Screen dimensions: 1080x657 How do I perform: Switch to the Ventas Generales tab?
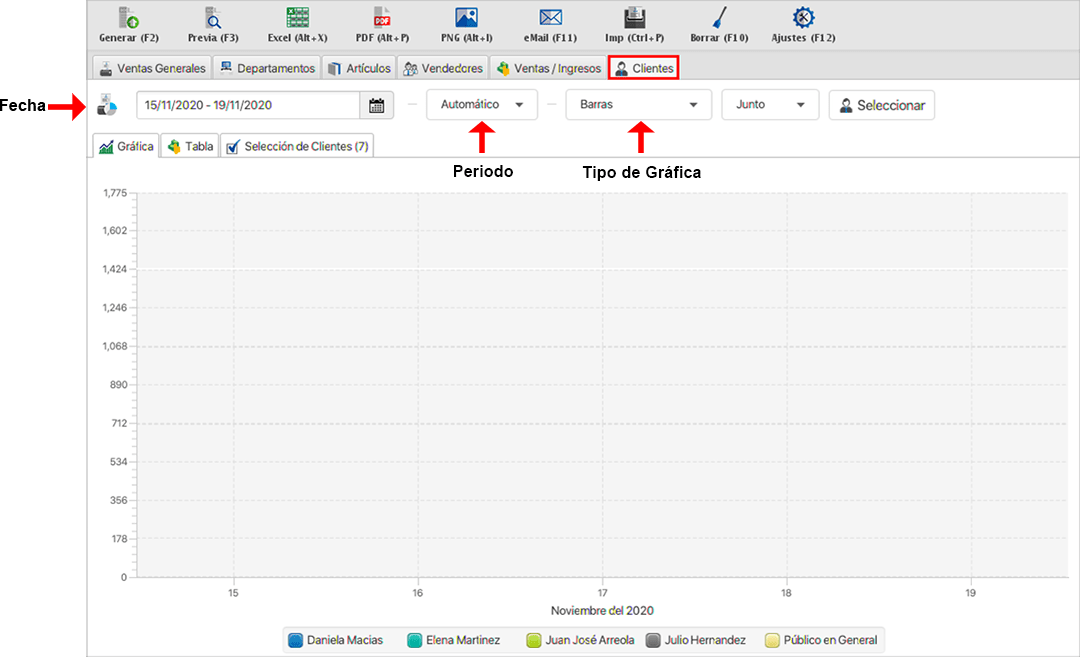point(152,68)
